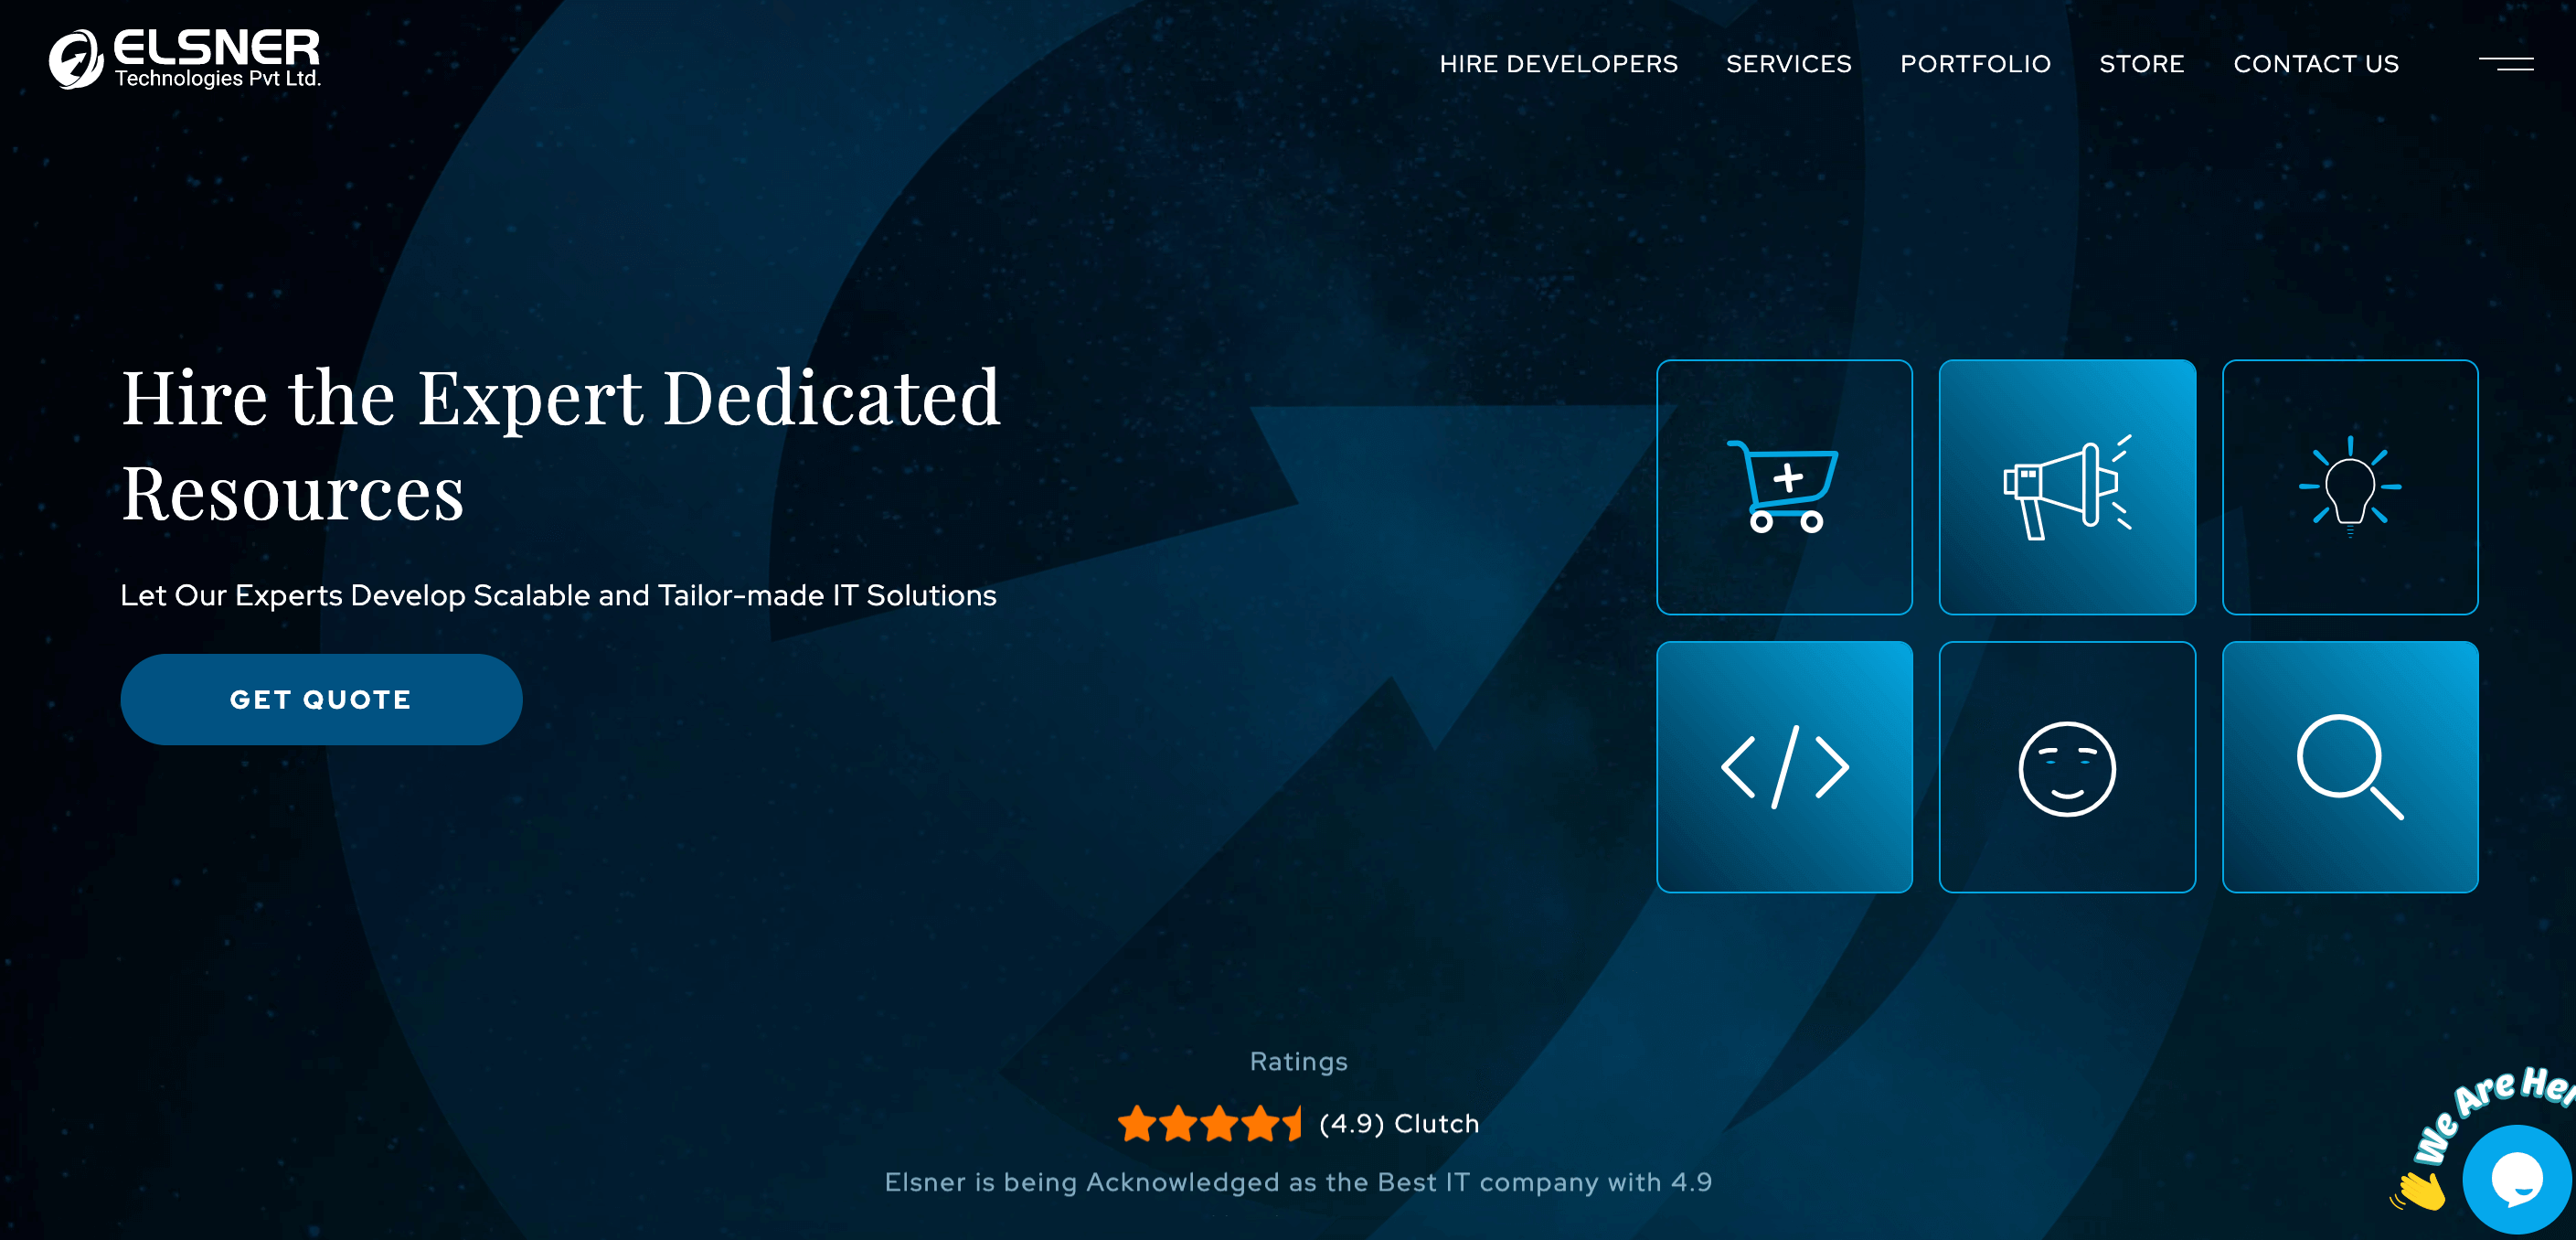Click the STORE navigation tab
Viewport: 2576px width, 1240px height.
[2143, 64]
